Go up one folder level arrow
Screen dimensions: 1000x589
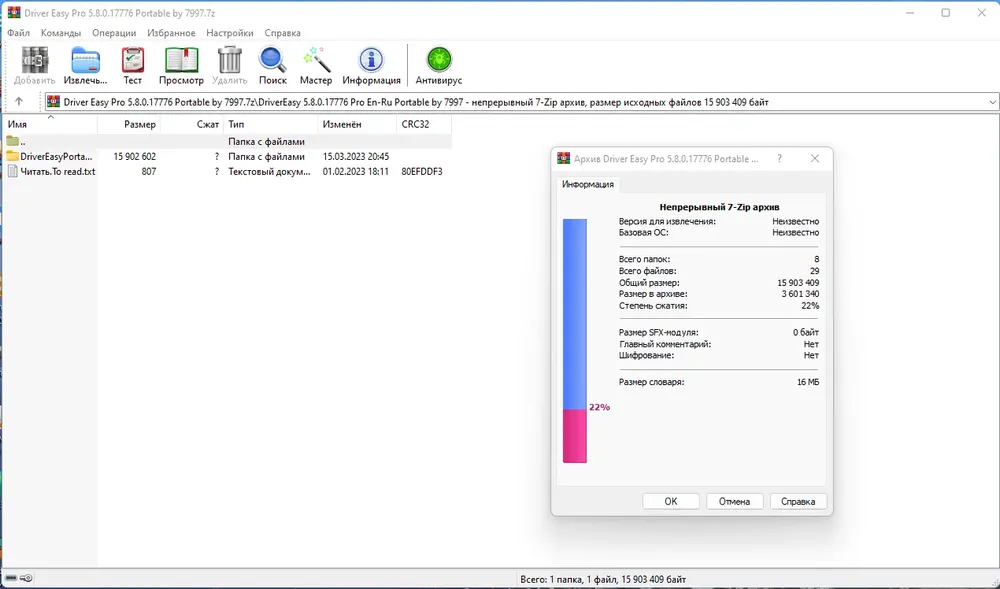(18, 101)
